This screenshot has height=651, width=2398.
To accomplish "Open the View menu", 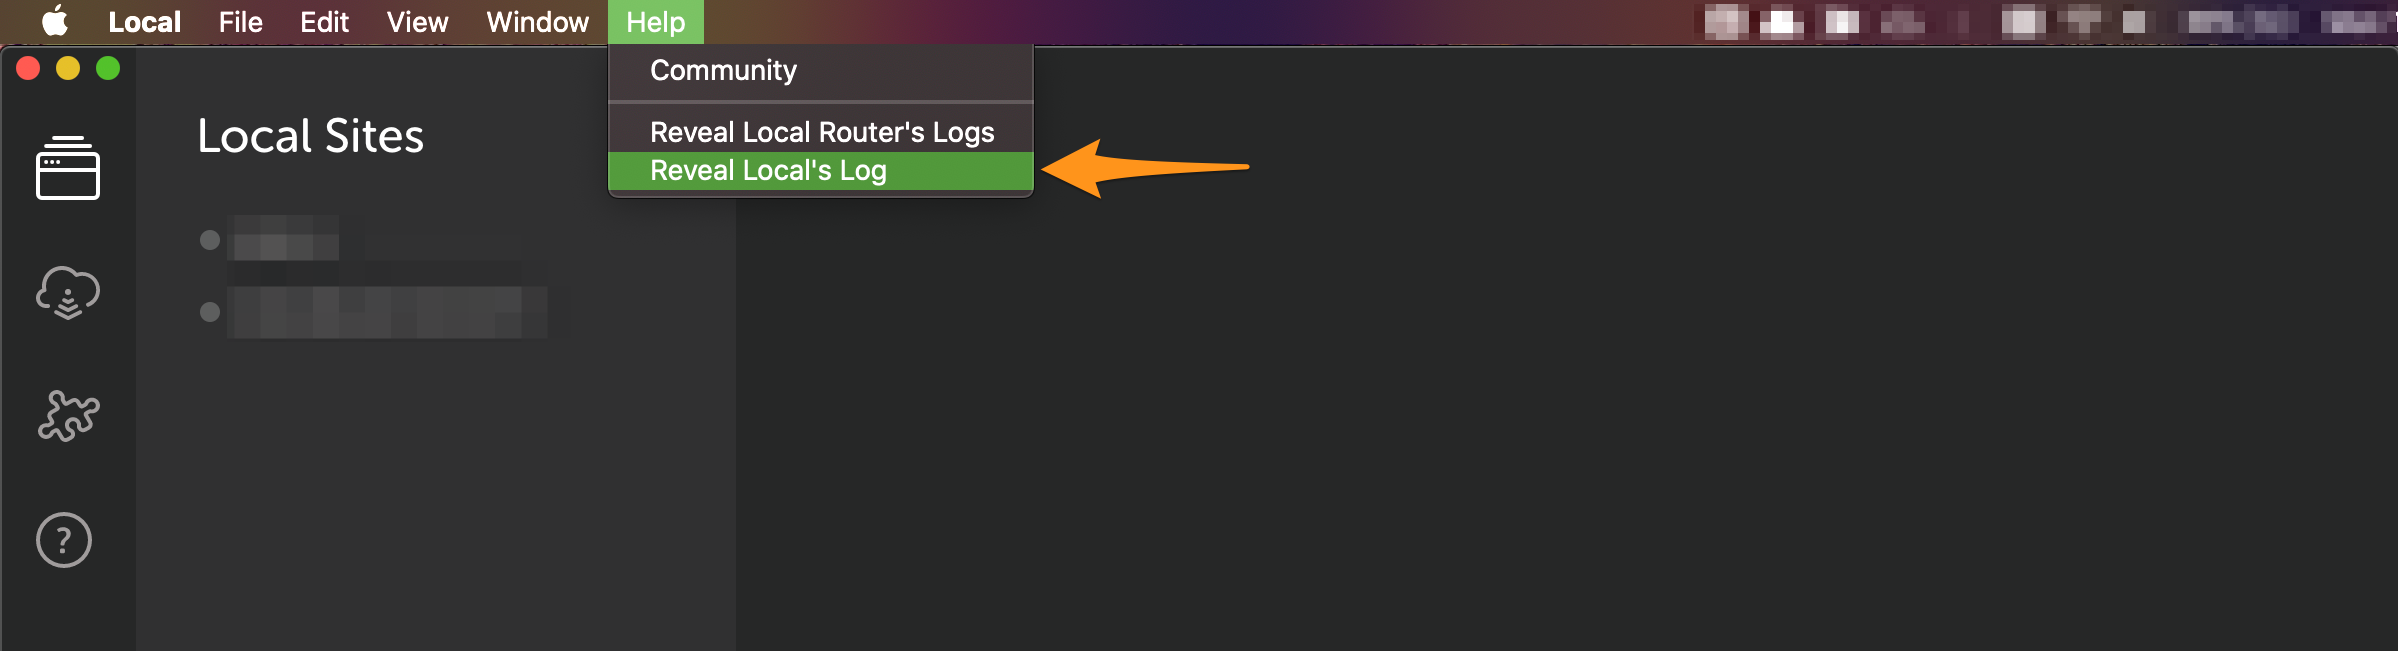I will [x=417, y=22].
